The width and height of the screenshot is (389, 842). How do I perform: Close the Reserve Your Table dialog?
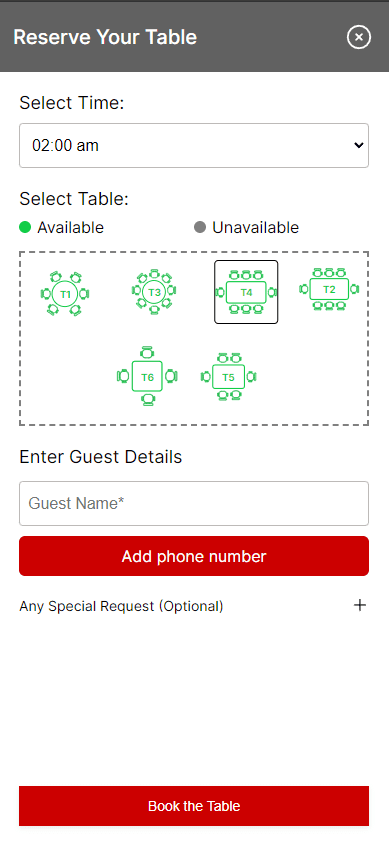359,37
